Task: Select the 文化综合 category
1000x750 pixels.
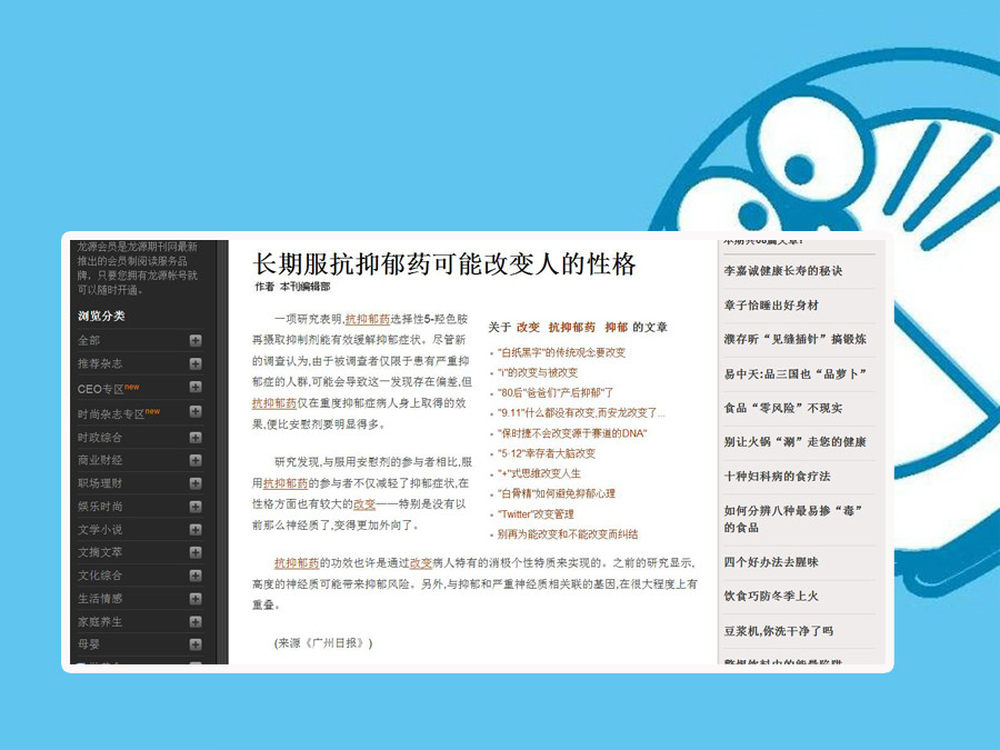Action: (99, 575)
